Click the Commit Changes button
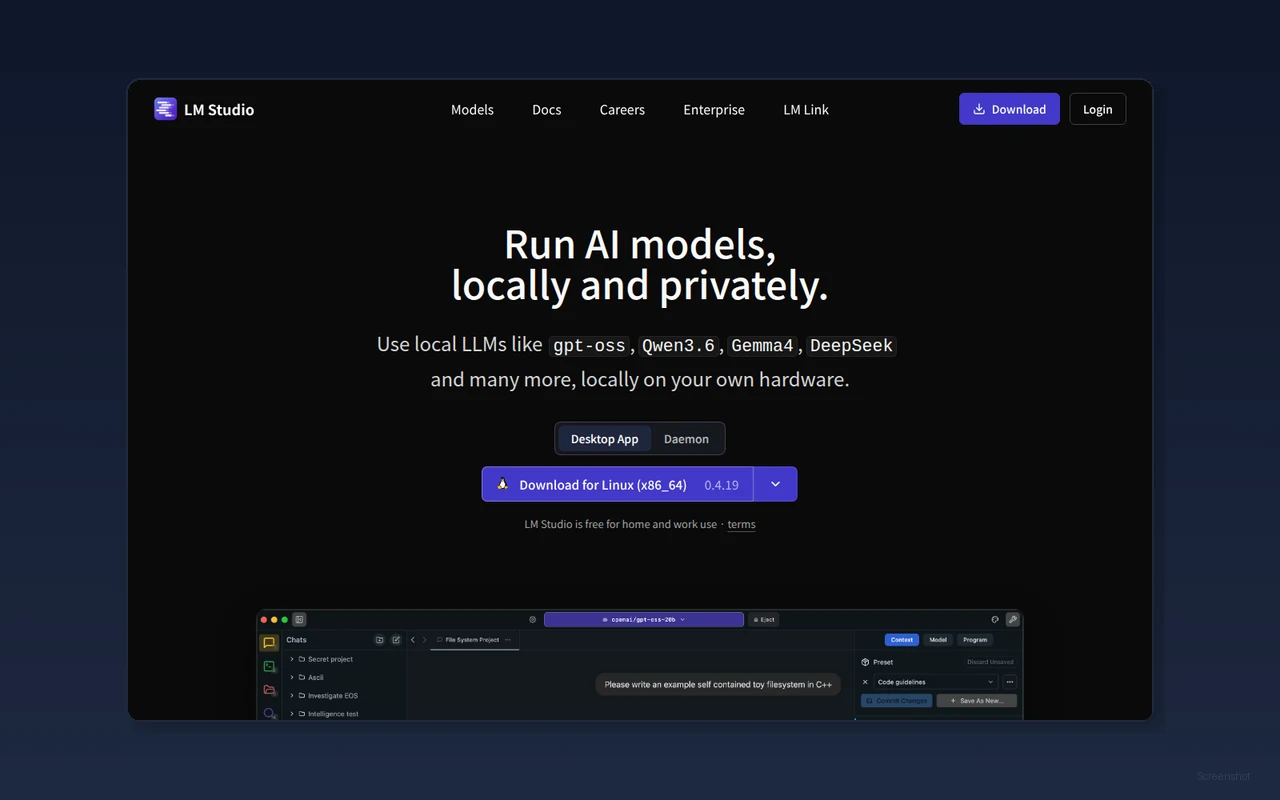 897,701
